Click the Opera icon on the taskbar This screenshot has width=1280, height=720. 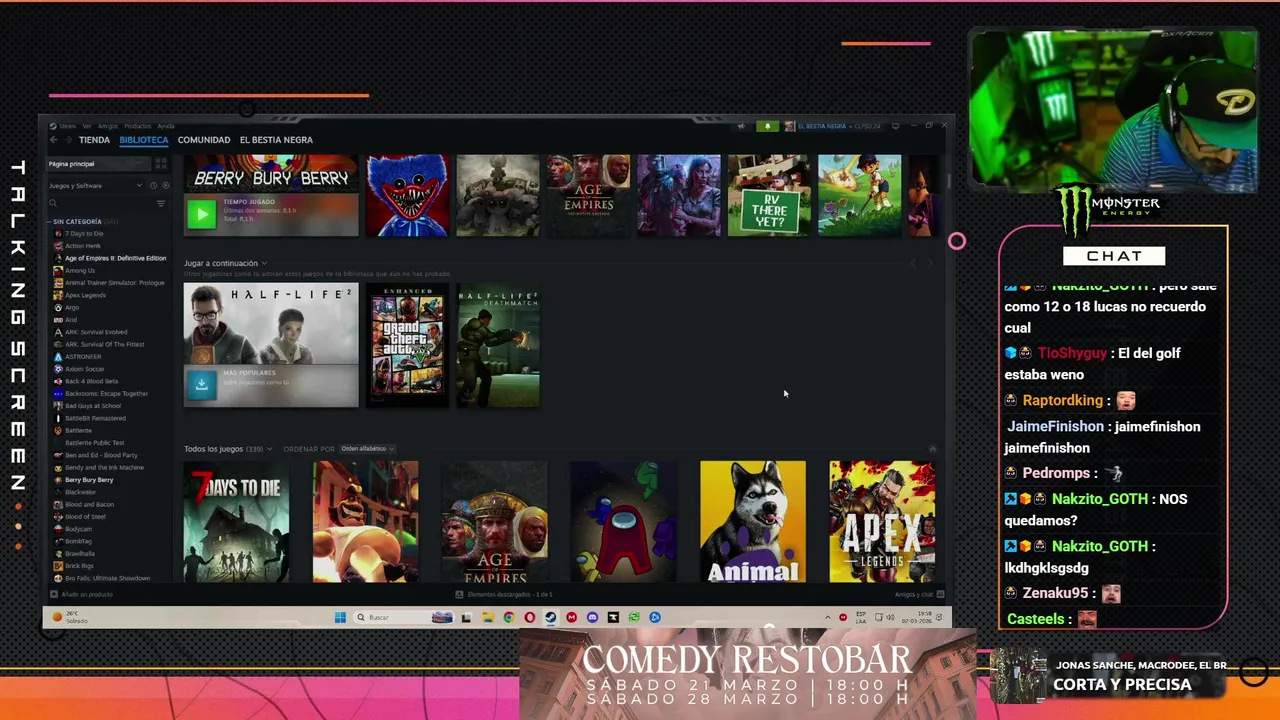pyautogui.click(x=530, y=617)
